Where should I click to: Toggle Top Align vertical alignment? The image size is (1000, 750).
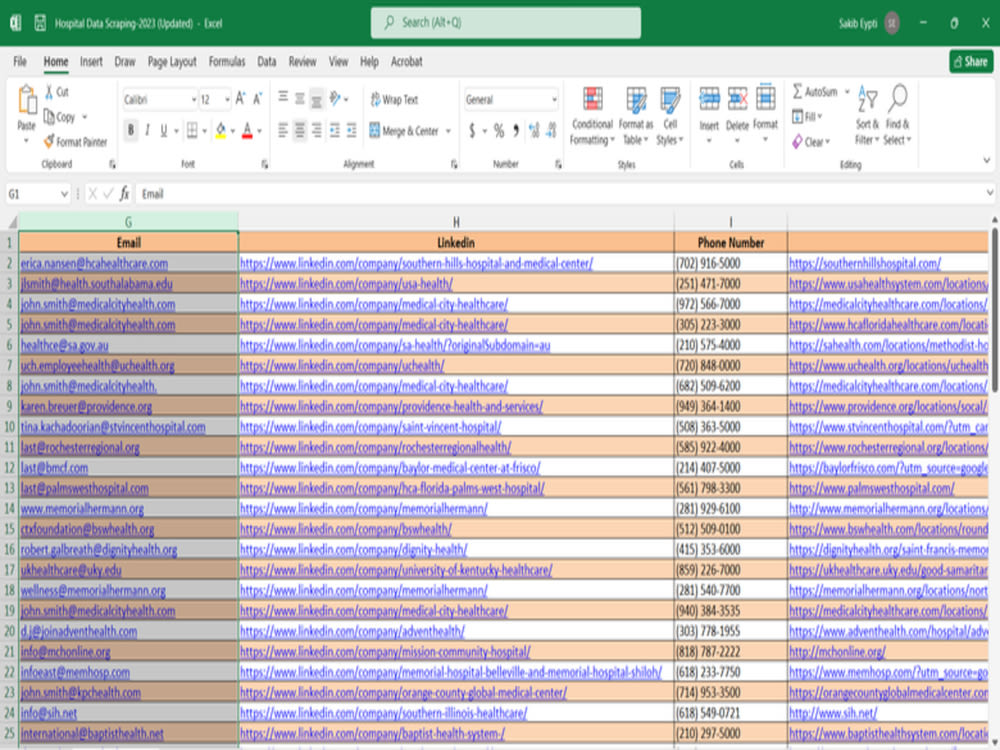click(x=283, y=98)
